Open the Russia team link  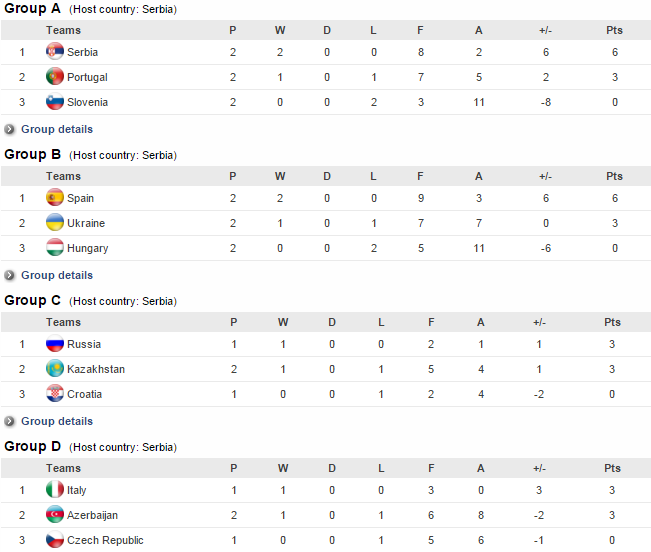point(84,344)
